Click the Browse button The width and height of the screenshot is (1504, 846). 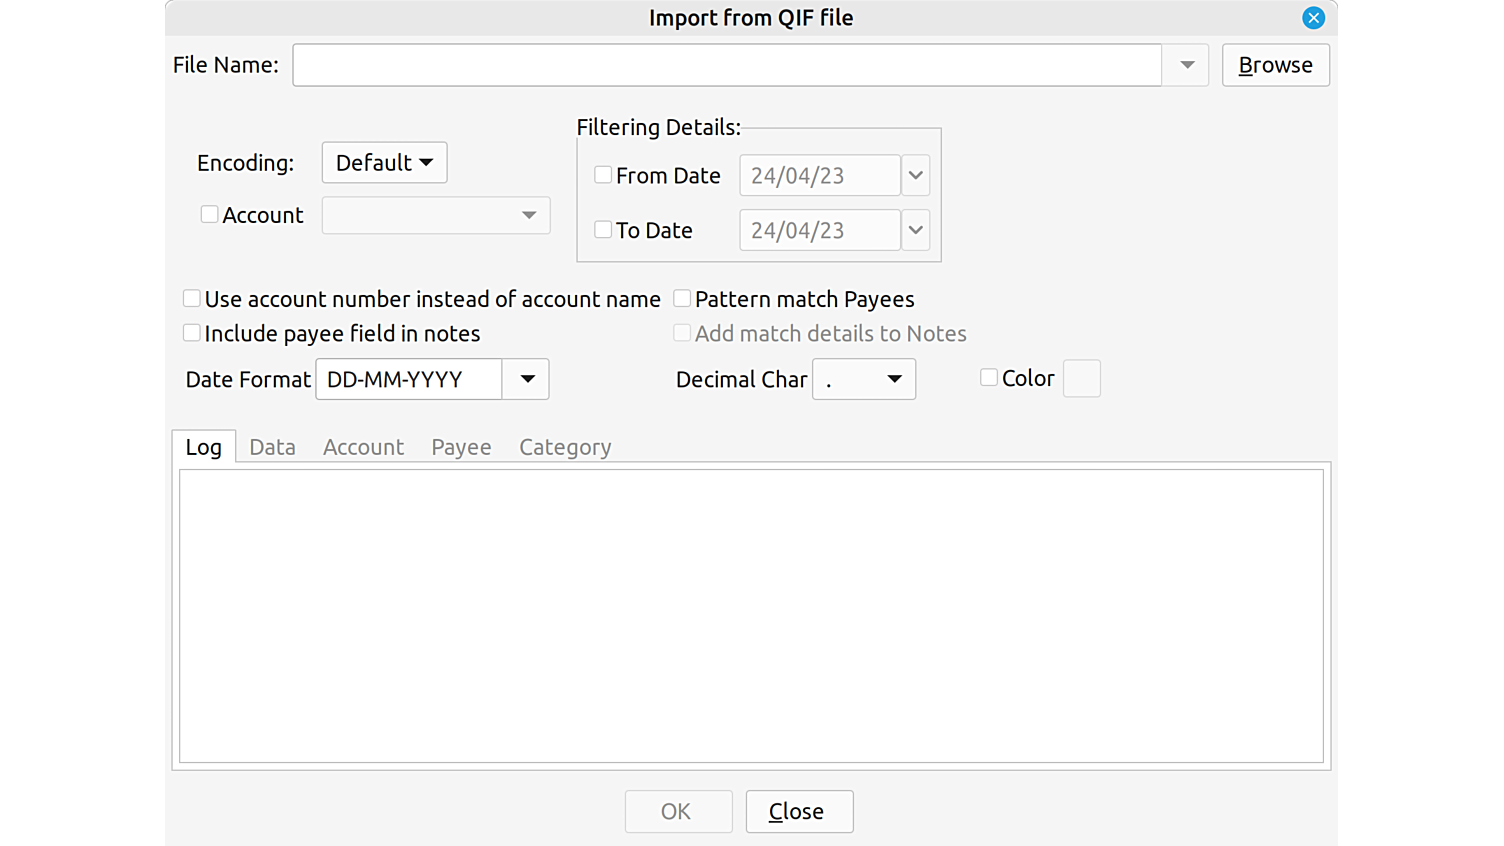click(x=1275, y=65)
